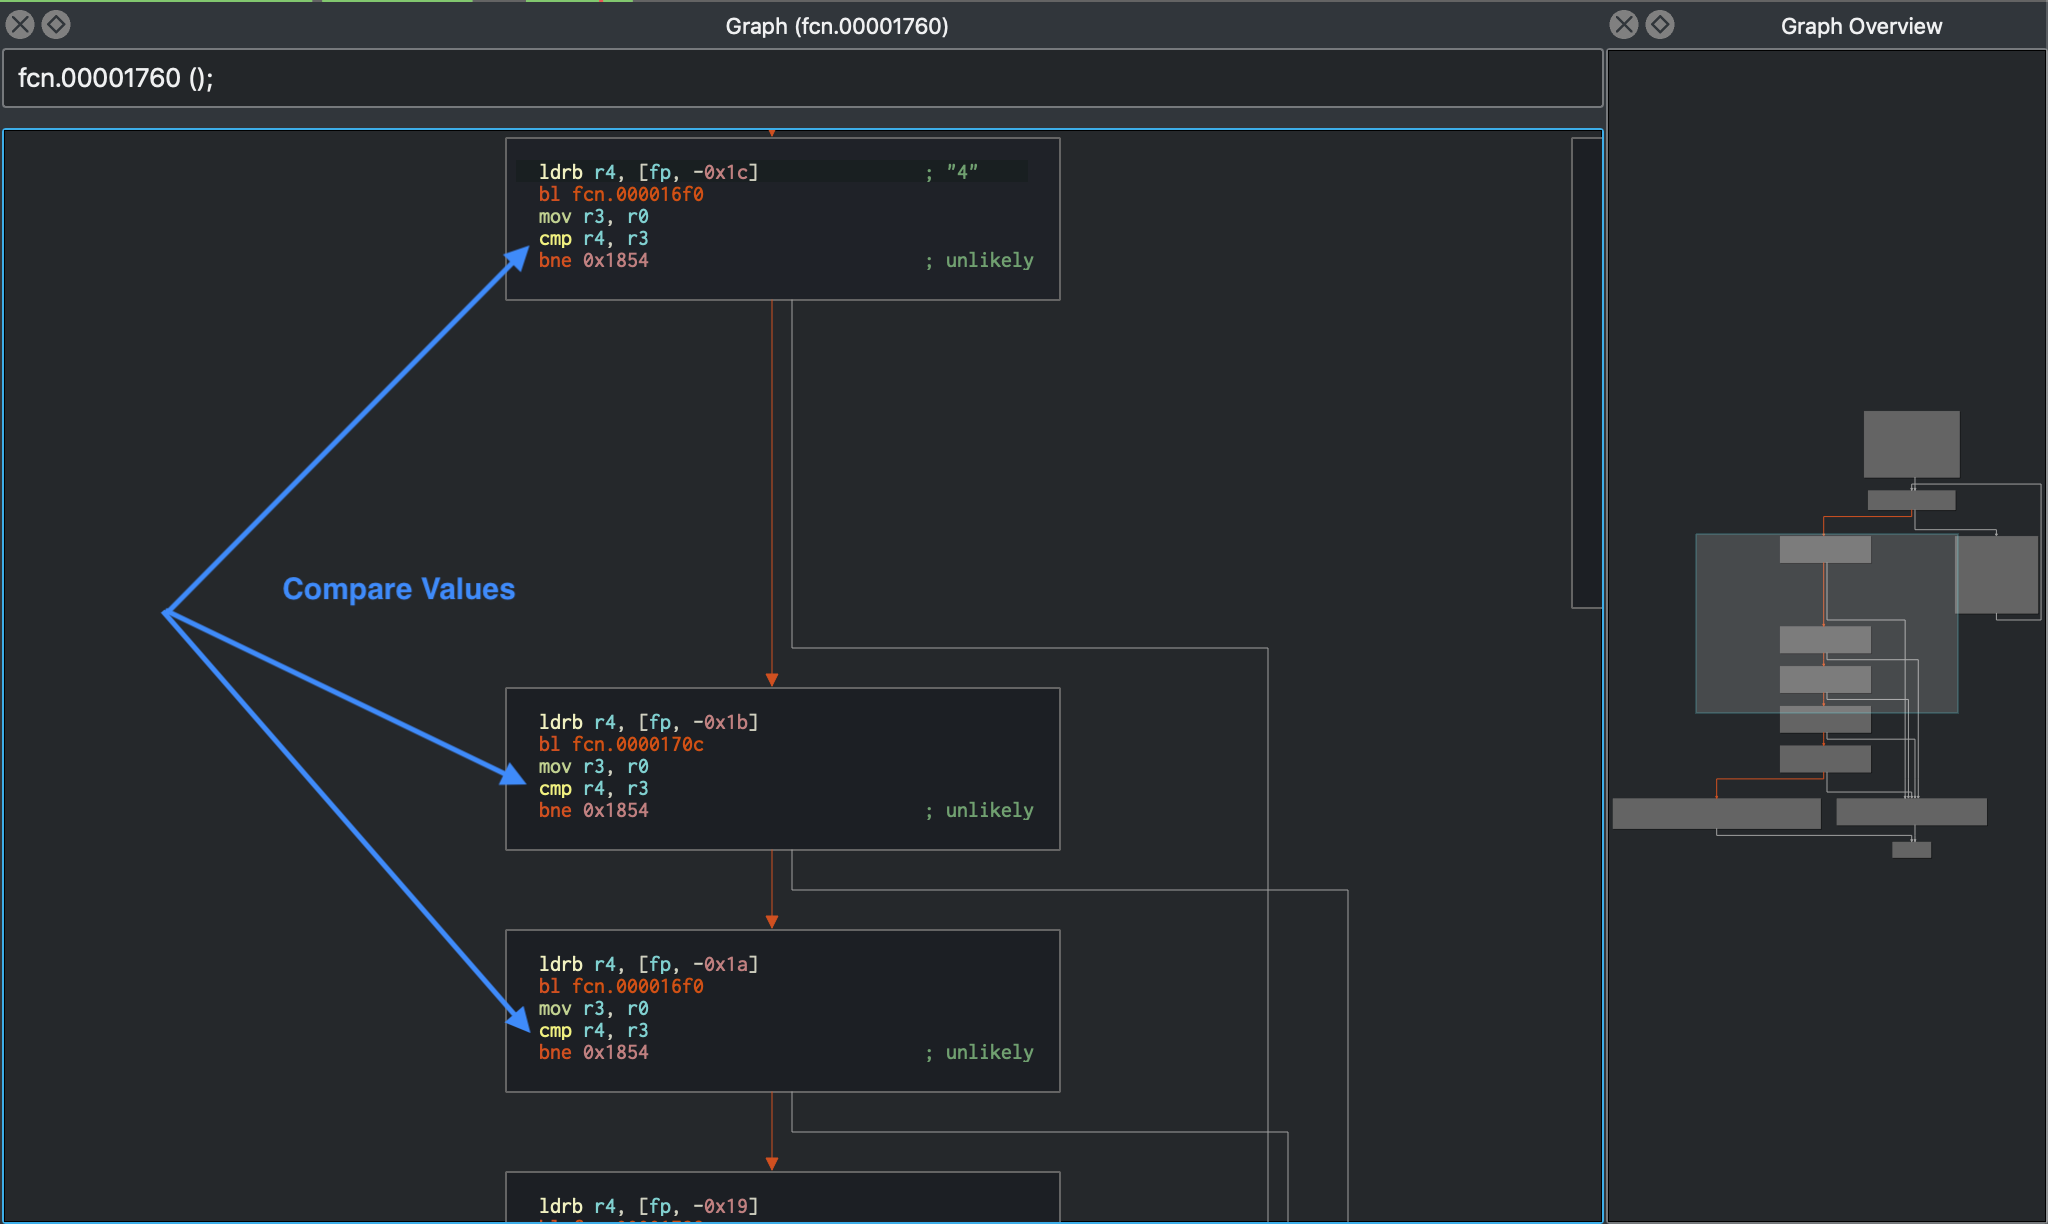
Task: Close the Graph Overview panel
Action: (x=1624, y=25)
